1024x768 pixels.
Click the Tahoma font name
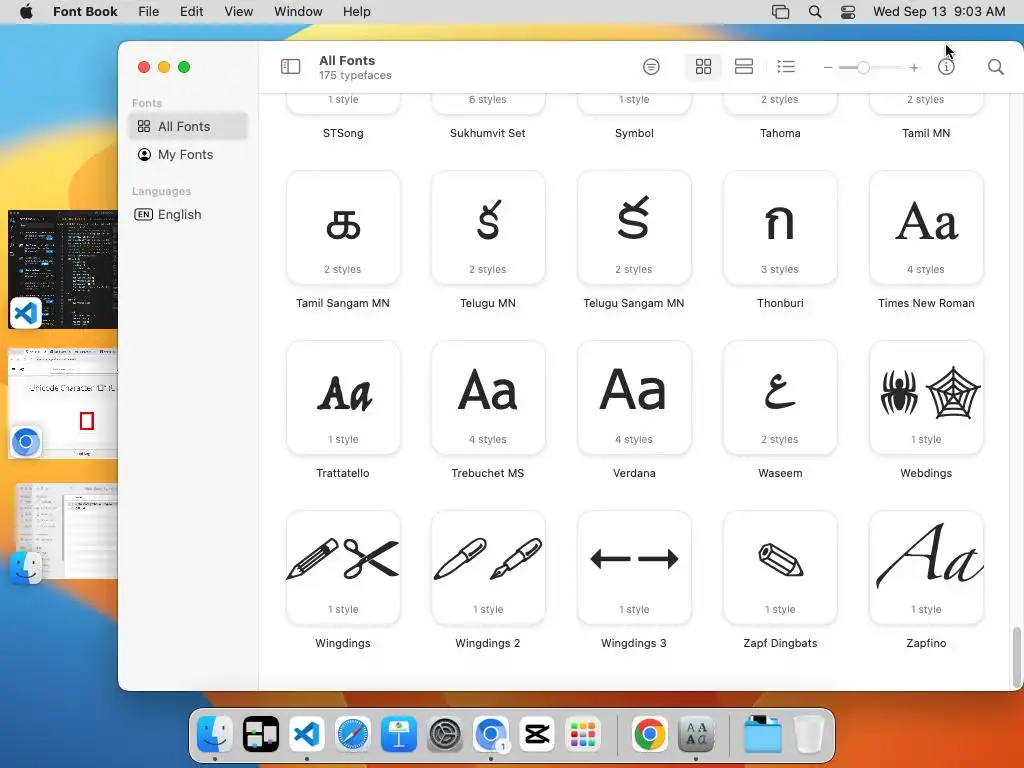[780, 133]
